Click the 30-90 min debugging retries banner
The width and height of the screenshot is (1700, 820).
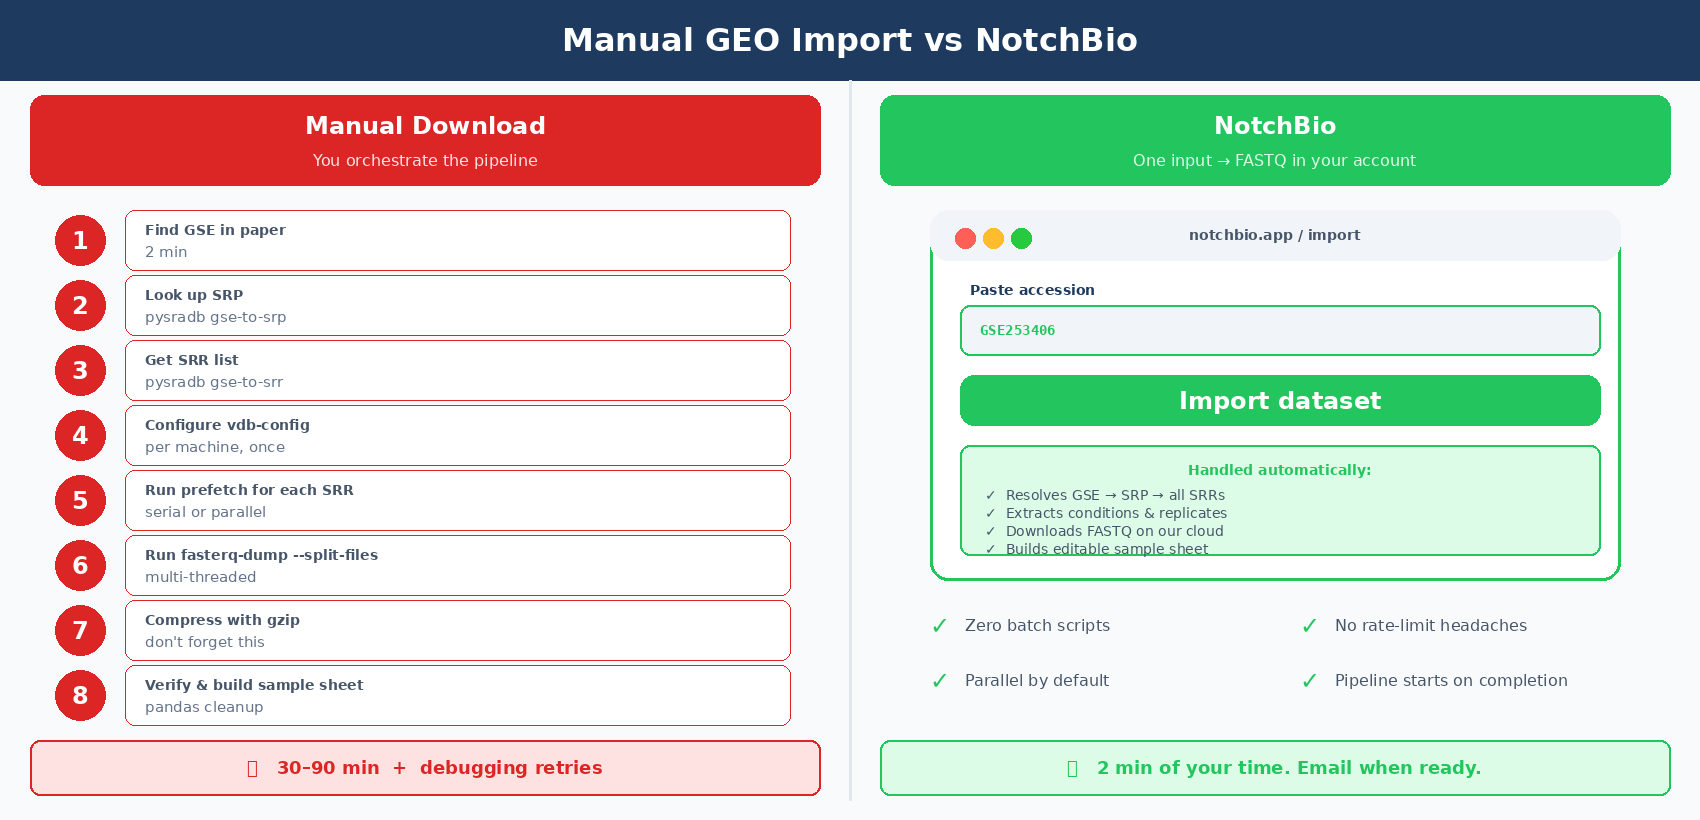click(425, 768)
